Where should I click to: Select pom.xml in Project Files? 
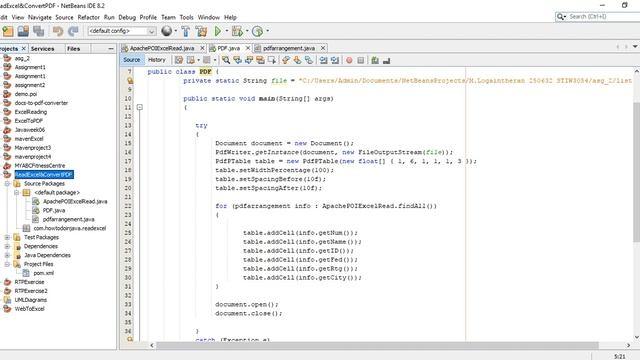pos(43,273)
